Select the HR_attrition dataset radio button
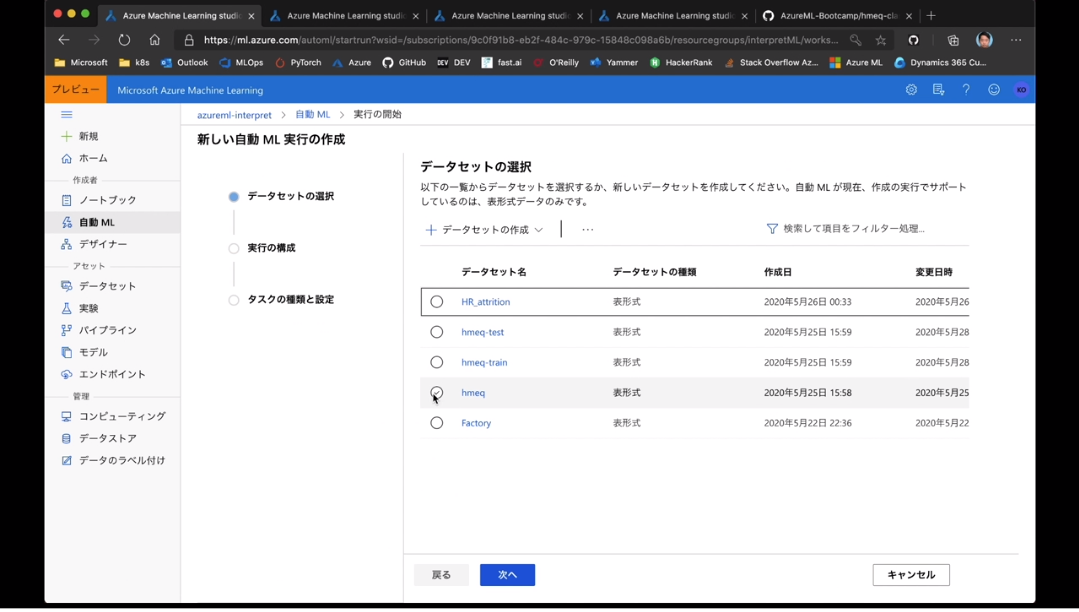Screen dimensions: 1079x612 click(436, 302)
